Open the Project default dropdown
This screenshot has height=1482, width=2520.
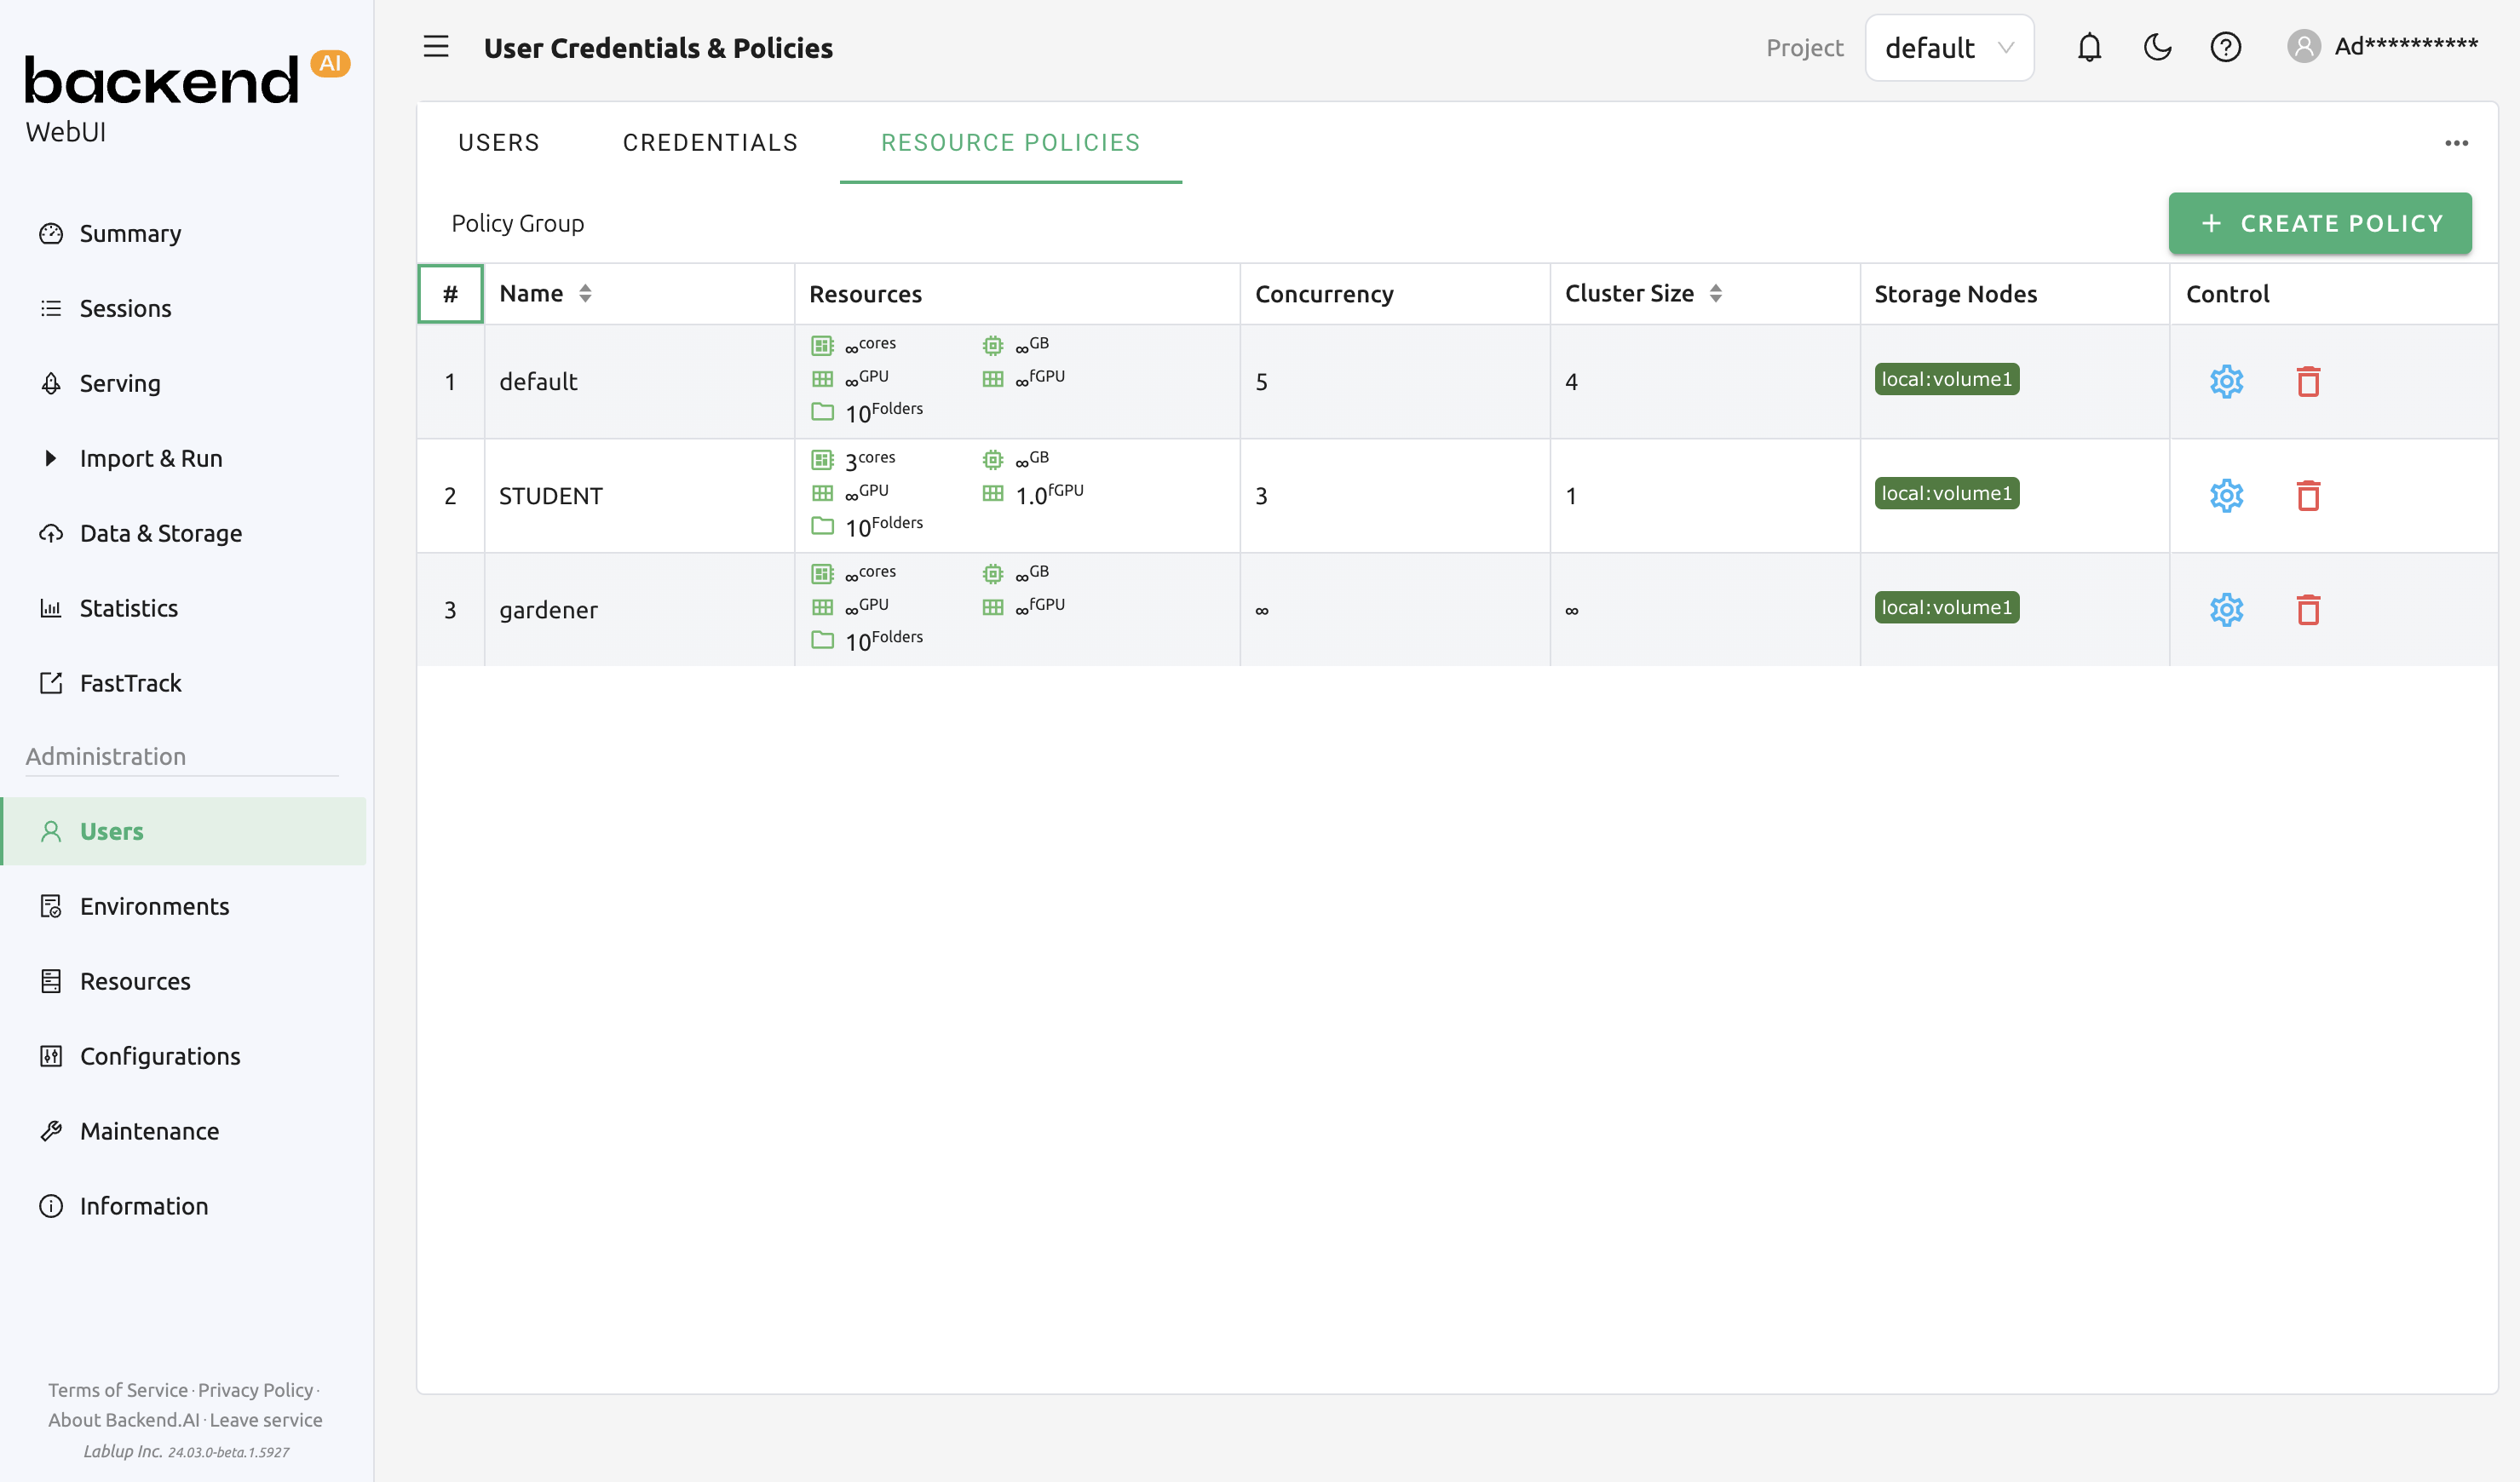pos(1949,47)
